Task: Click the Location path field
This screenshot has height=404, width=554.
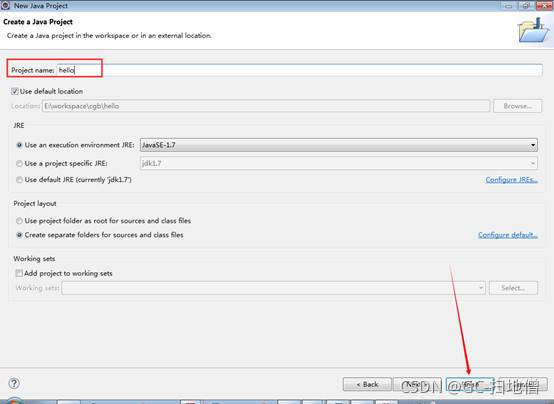Action: click(266, 106)
